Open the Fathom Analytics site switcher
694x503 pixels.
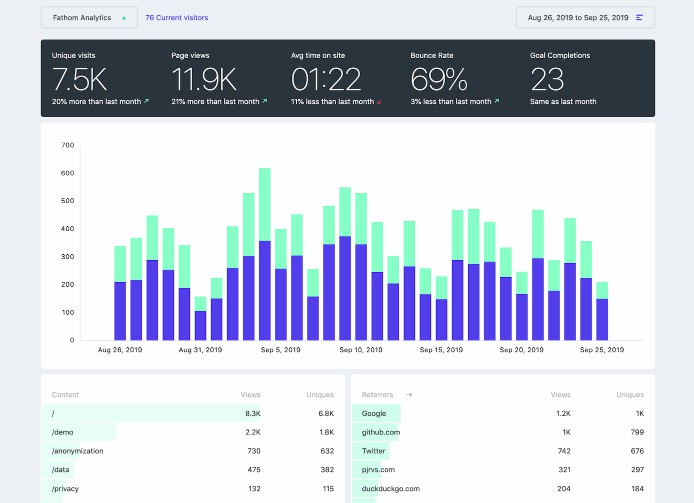tap(88, 18)
